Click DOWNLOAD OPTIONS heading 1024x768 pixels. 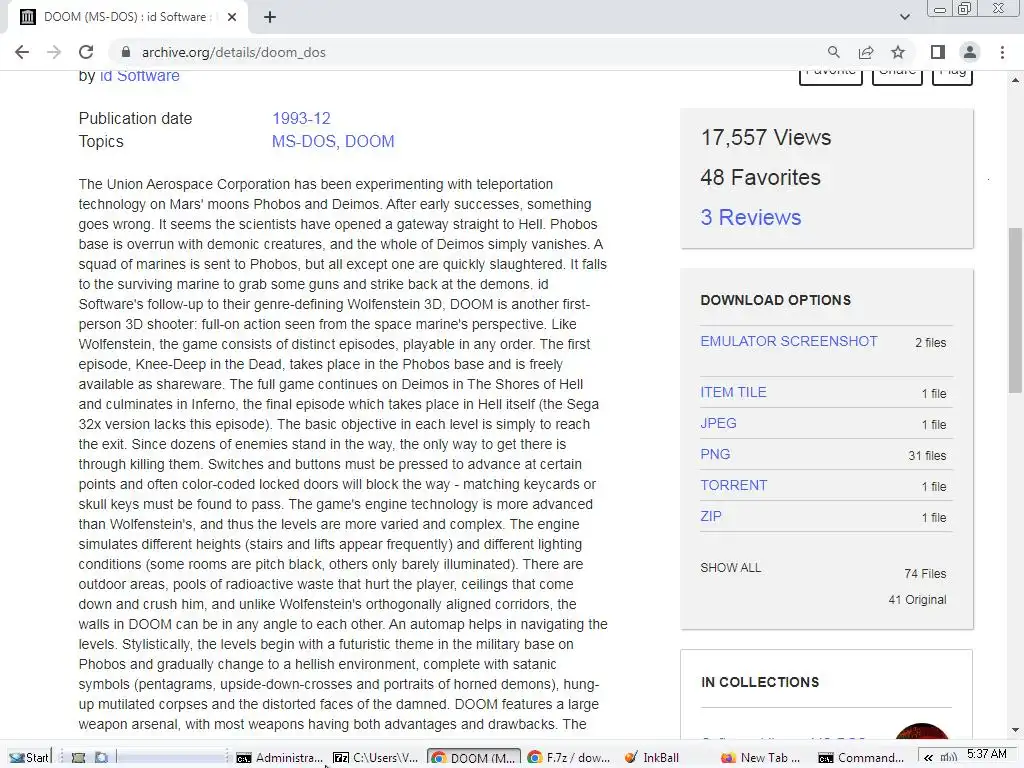click(x=775, y=300)
